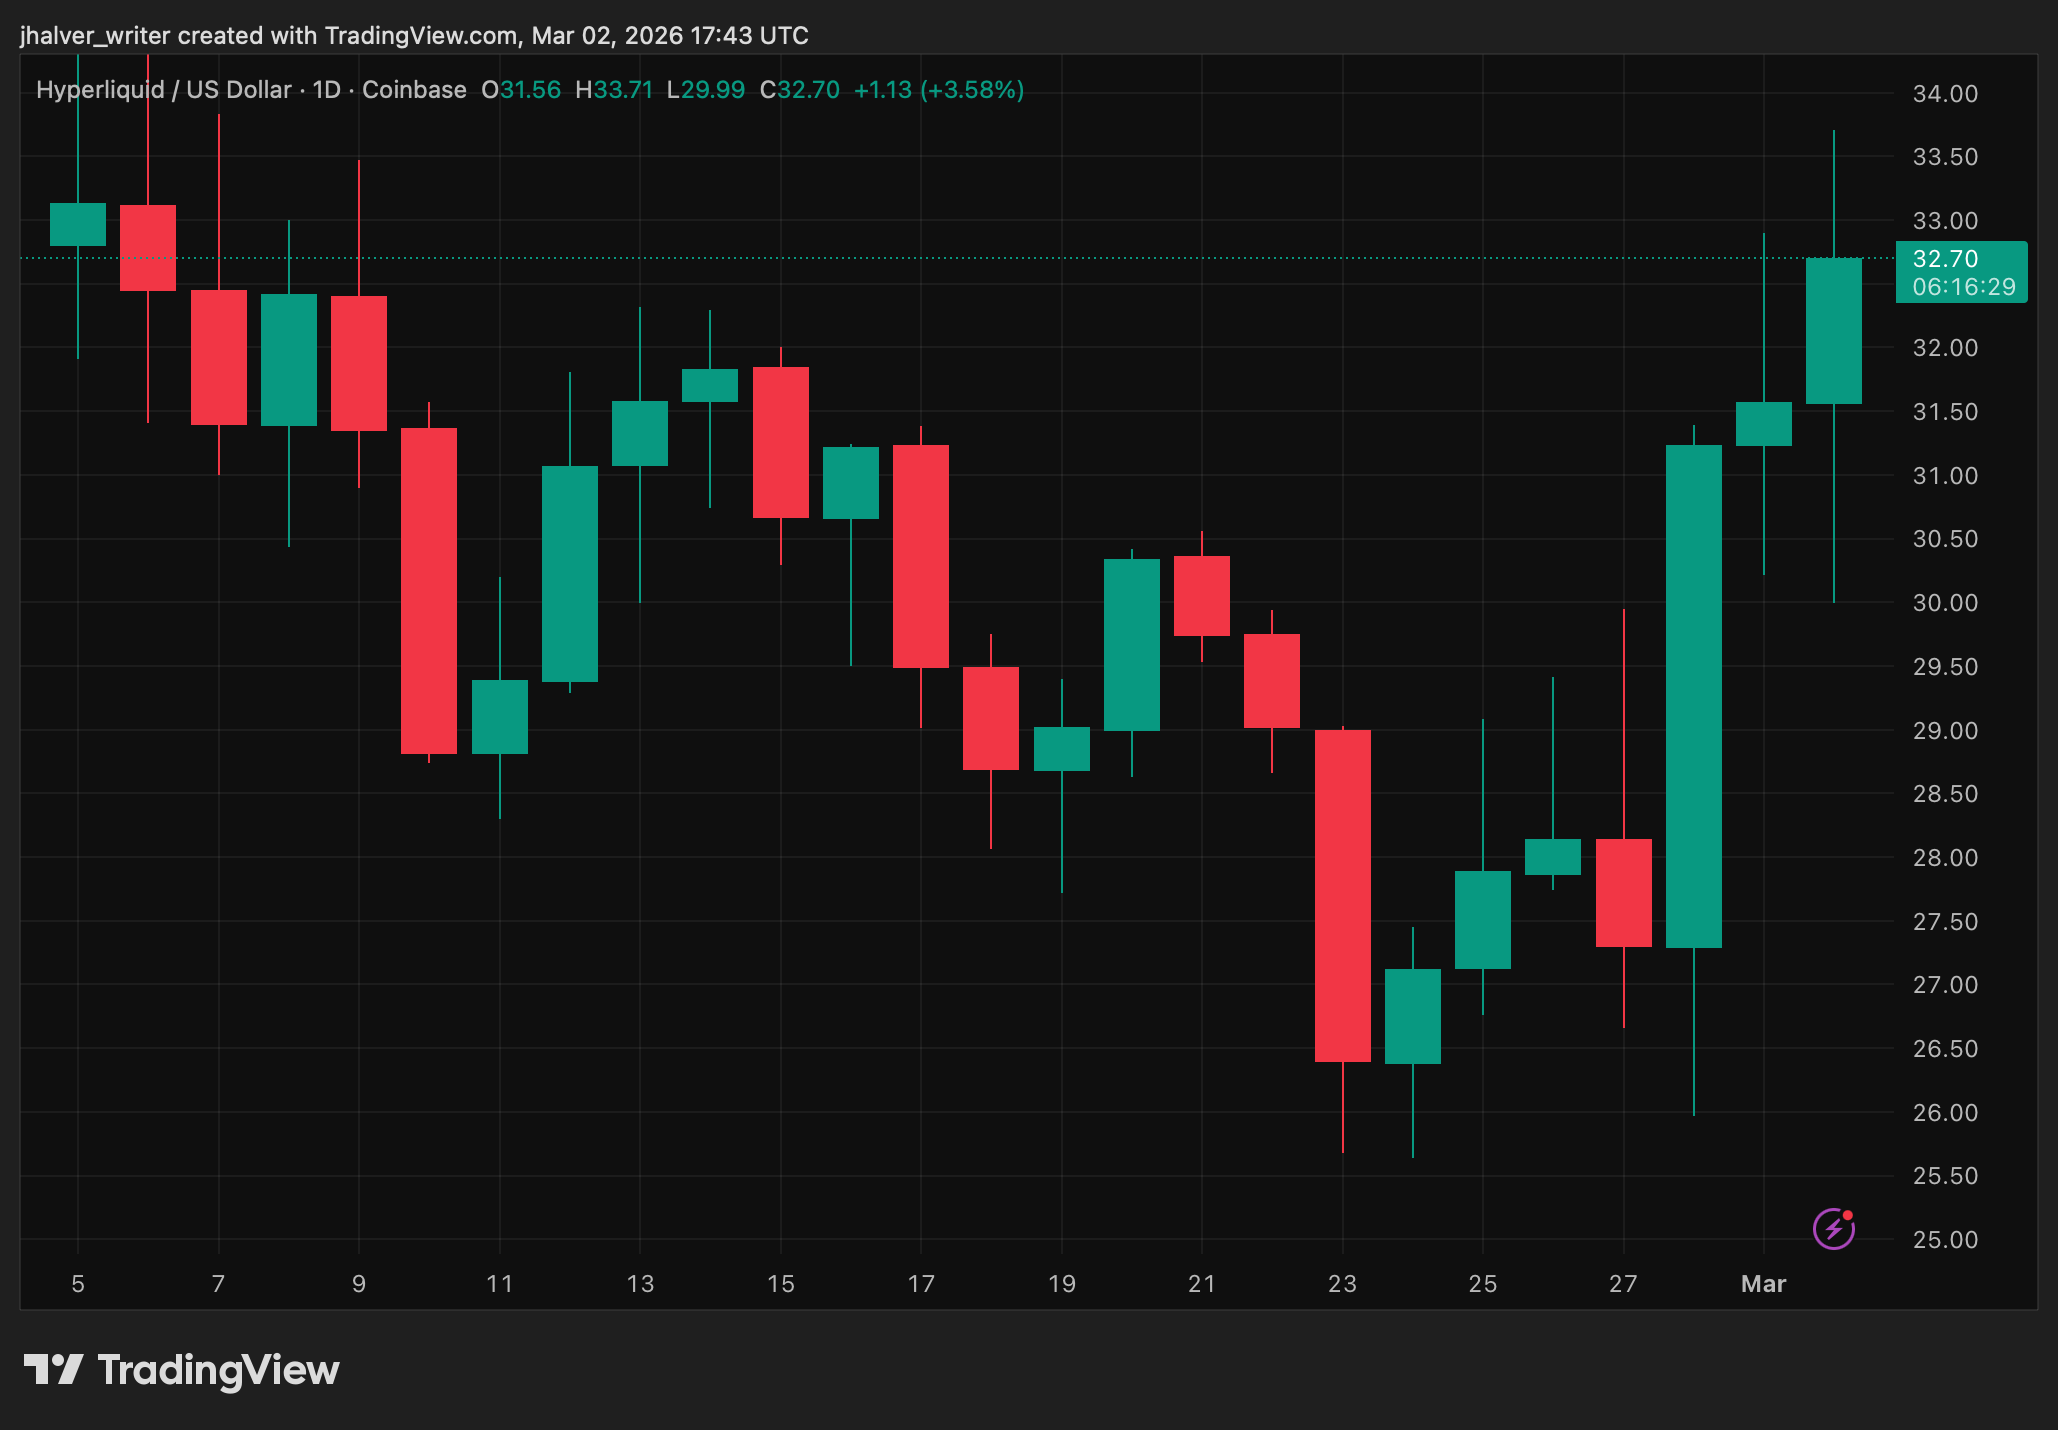Image resolution: width=2058 pixels, height=1430 pixels.
Task: Click the large red candle on the 10th
Action: coord(429,590)
